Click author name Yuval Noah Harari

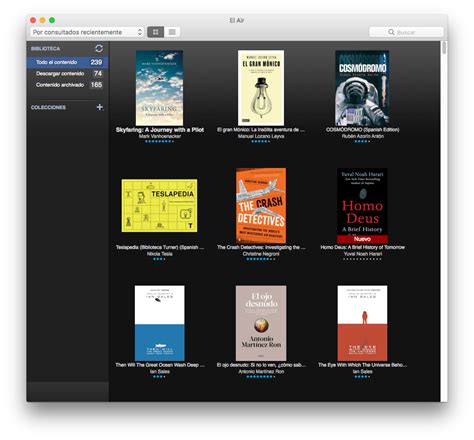pyautogui.click(x=362, y=254)
